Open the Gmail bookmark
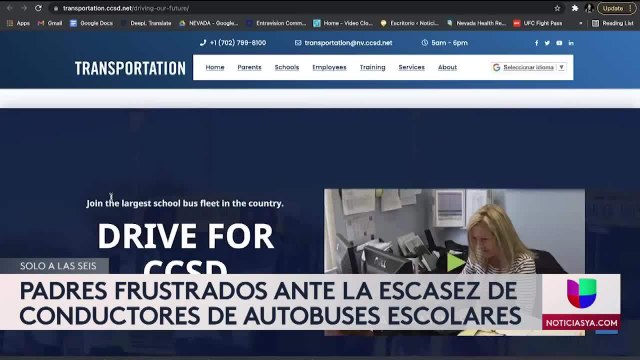Image resolution: width=640 pixels, height=360 pixels. (x=50, y=23)
